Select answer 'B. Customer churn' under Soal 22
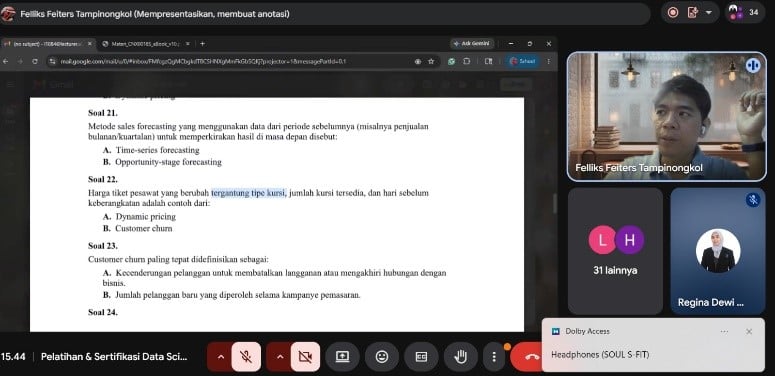 click(x=137, y=229)
